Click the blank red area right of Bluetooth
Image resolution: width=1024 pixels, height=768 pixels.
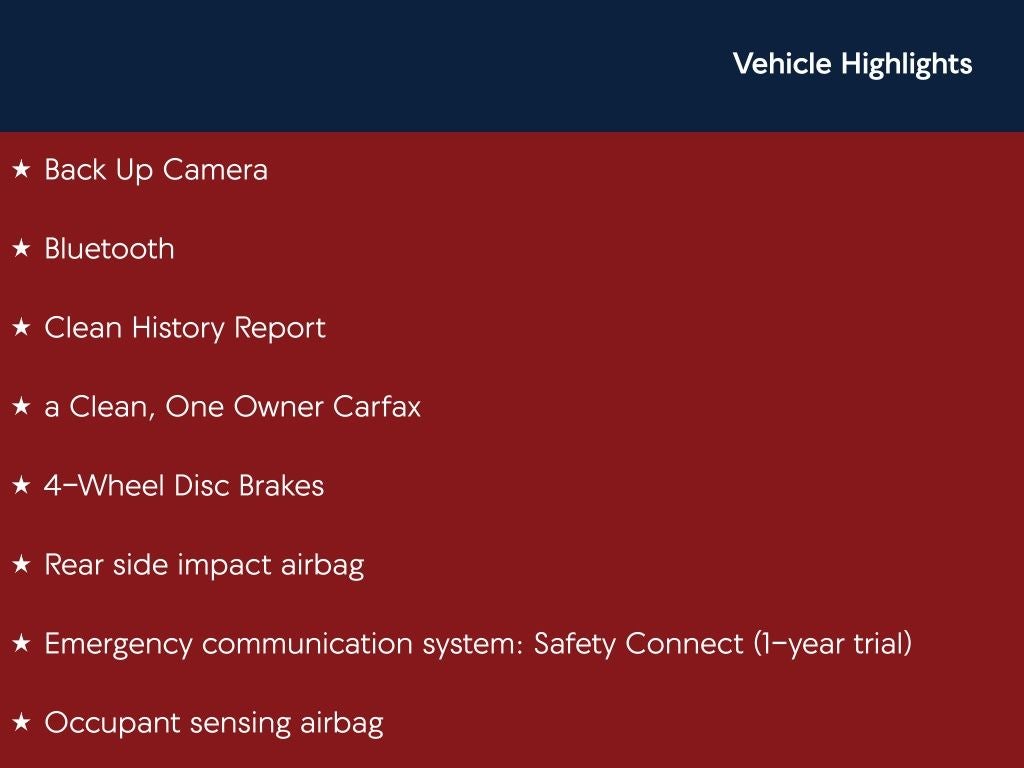pyautogui.click(x=600, y=249)
